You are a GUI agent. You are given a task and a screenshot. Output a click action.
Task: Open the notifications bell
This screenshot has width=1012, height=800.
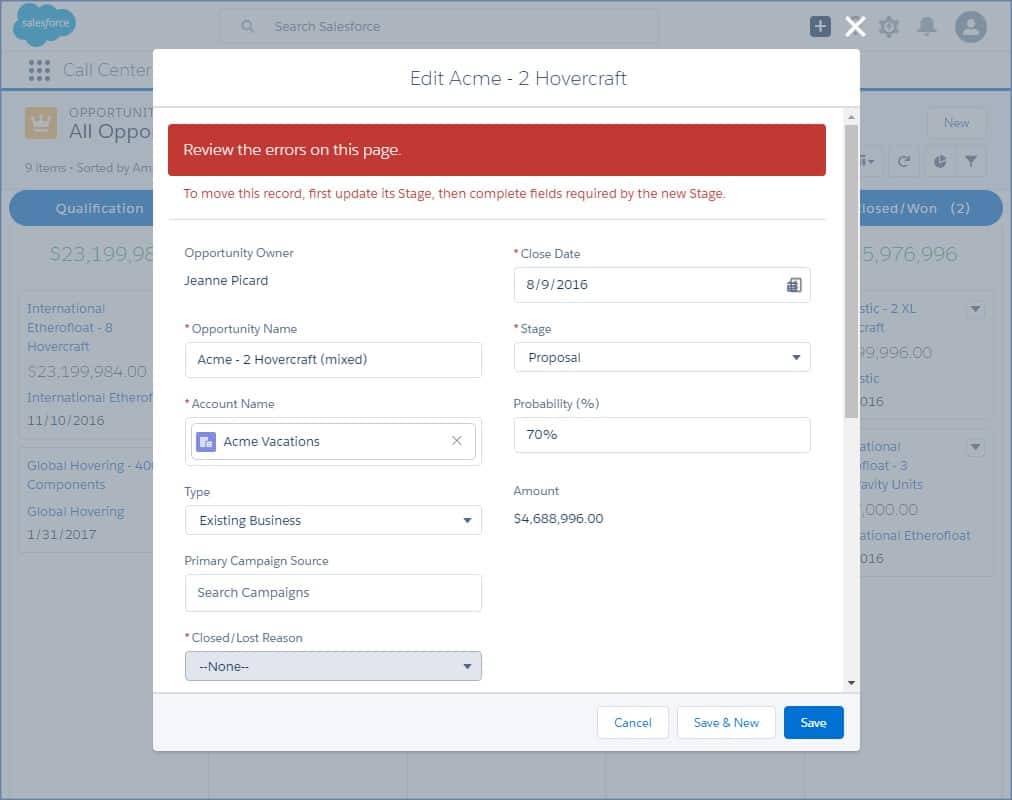tap(927, 26)
